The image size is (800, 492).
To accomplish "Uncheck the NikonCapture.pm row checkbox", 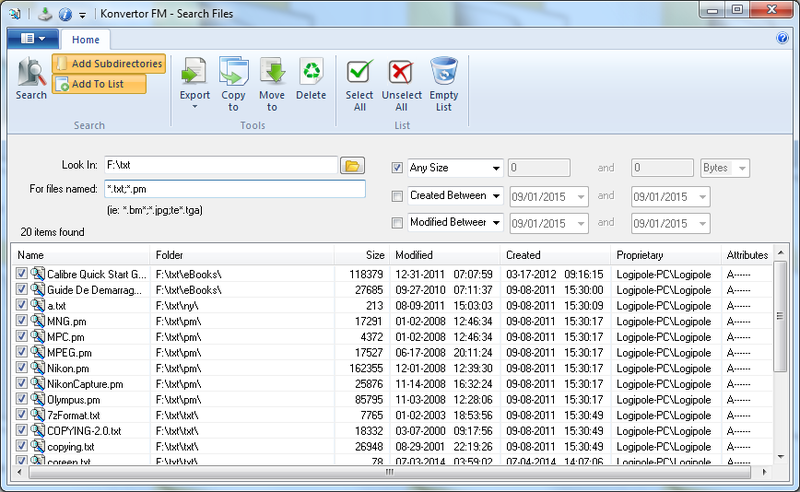I will (x=21, y=383).
